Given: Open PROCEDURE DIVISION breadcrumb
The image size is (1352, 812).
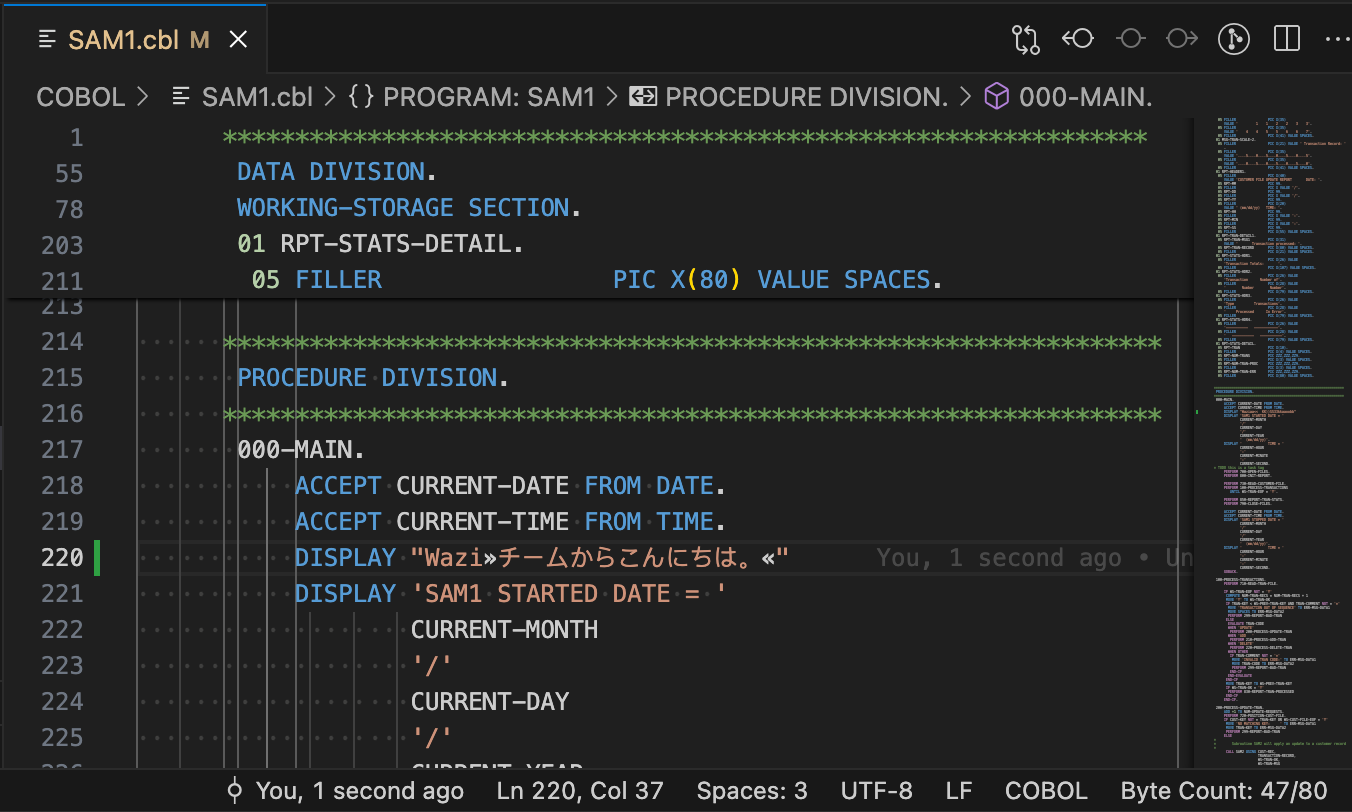Looking at the screenshot, I should click(x=806, y=97).
